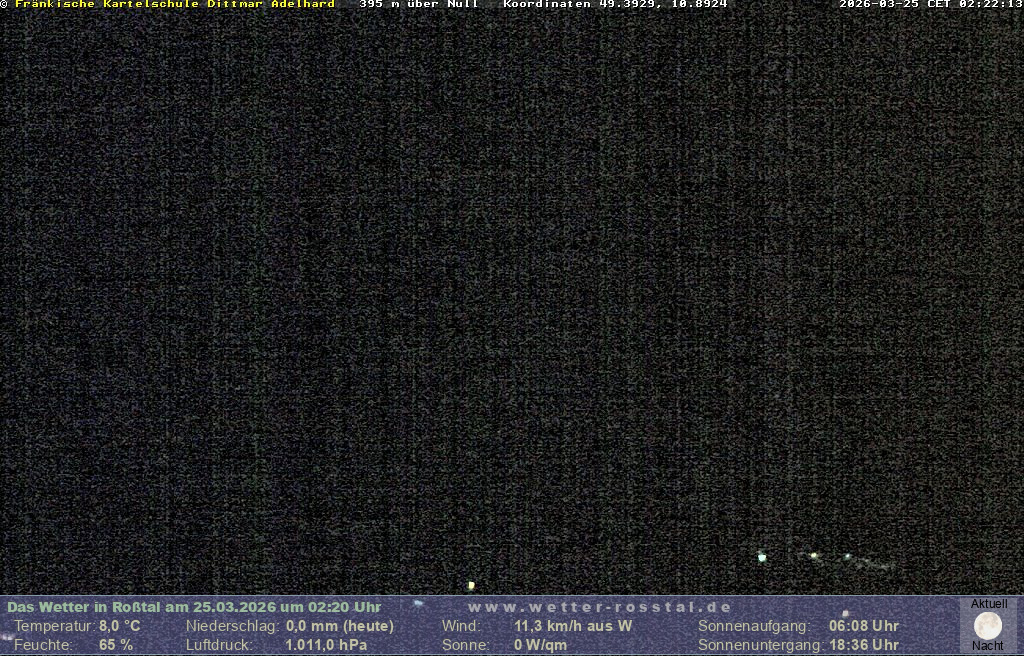The width and height of the screenshot is (1024, 656).
Task: Select the Luftdruck value 1.011,0 hPa
Action: pyautogui.click(x=326, y=645)
